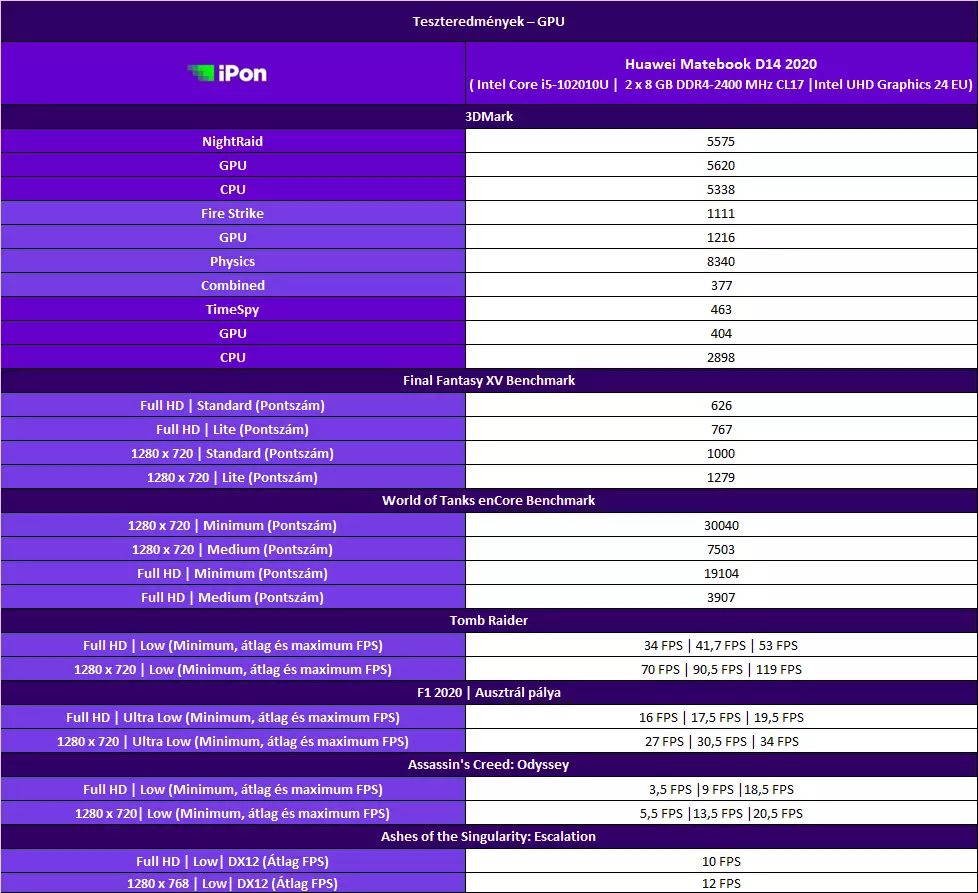Click the score 1000
This screenshot has width=978, height=893.
(720, 453)
